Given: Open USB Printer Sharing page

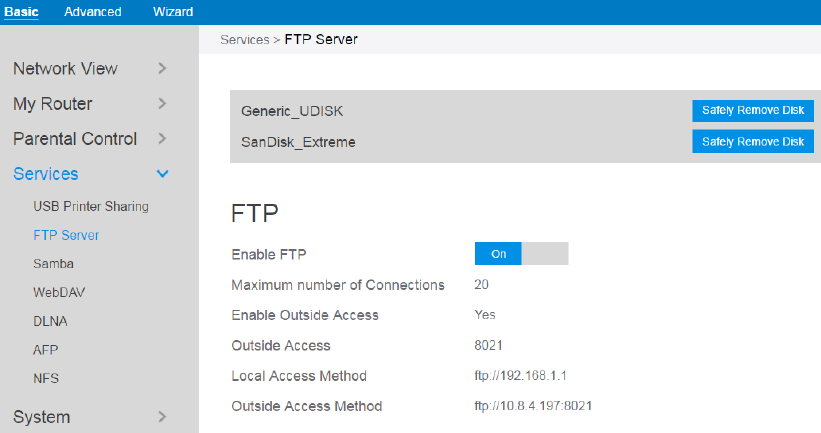Looking at the screenshot, I should pyautogui.click(x=90, y=207).
